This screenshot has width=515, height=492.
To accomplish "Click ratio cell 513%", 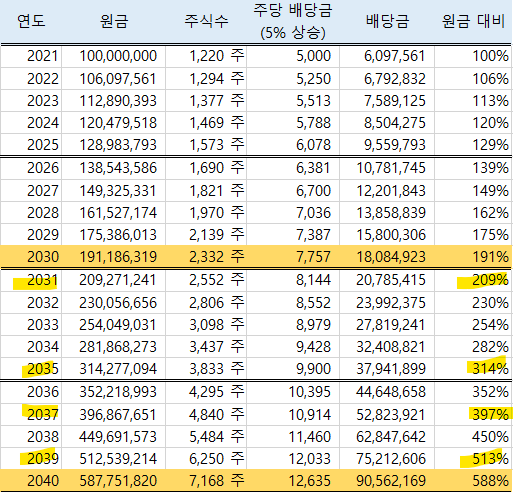I will pos(491,459).
